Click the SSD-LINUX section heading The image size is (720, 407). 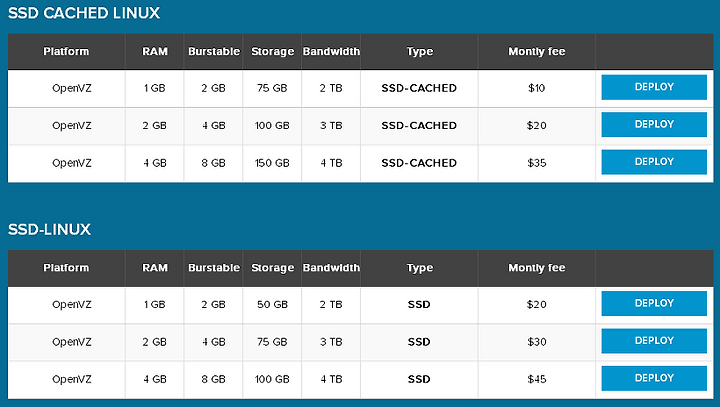pos(49,229)
